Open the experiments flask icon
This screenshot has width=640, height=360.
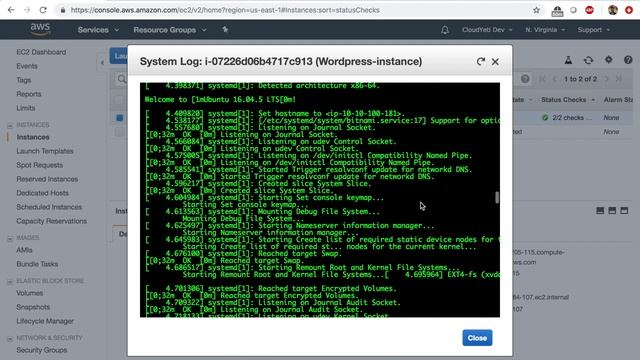click(568, 60)
